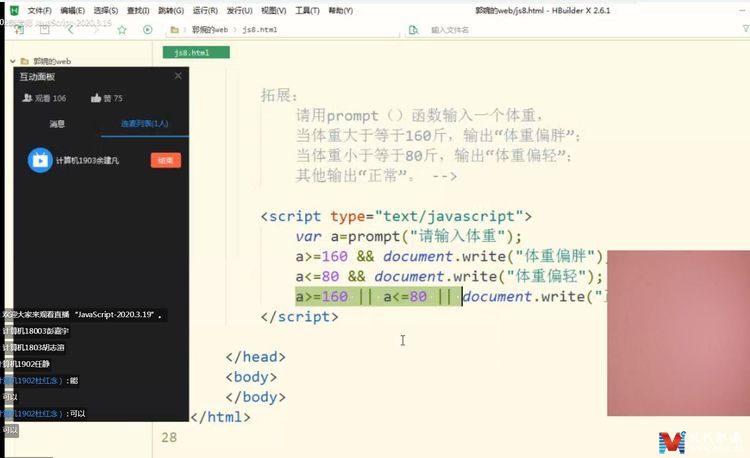
Task: Click the folder icon in breadcrumb bar
Action: pyautogui.click(x=175, y=30)
